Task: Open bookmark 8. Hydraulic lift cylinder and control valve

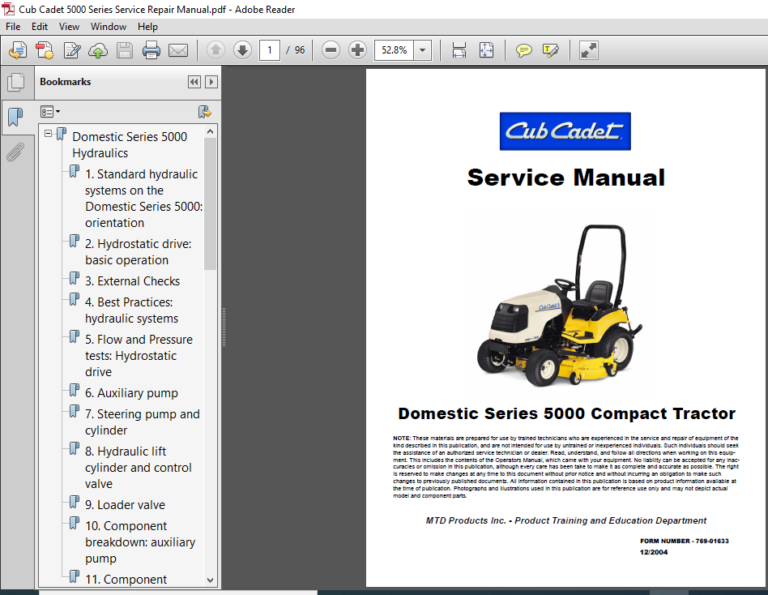Action: (x=138, y=467)
